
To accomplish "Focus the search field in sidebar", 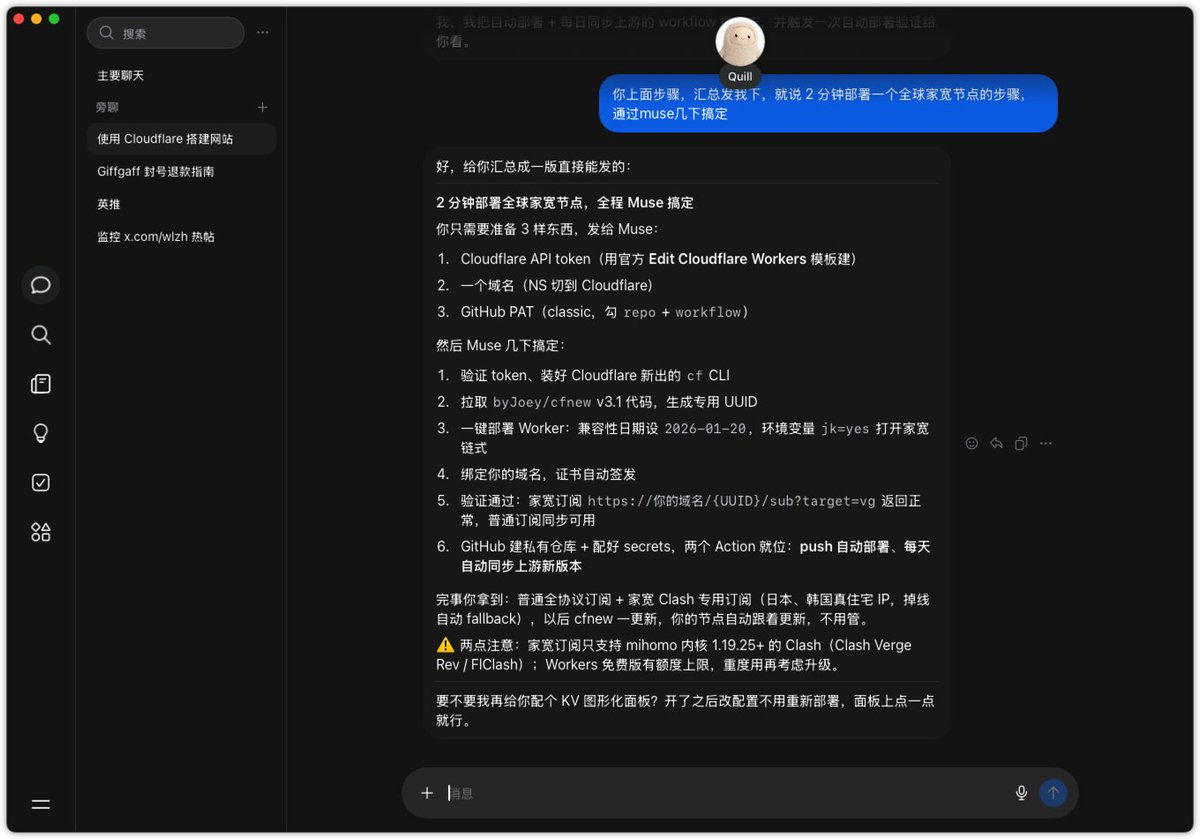I will pyautogui.click(x=166, y=33).
